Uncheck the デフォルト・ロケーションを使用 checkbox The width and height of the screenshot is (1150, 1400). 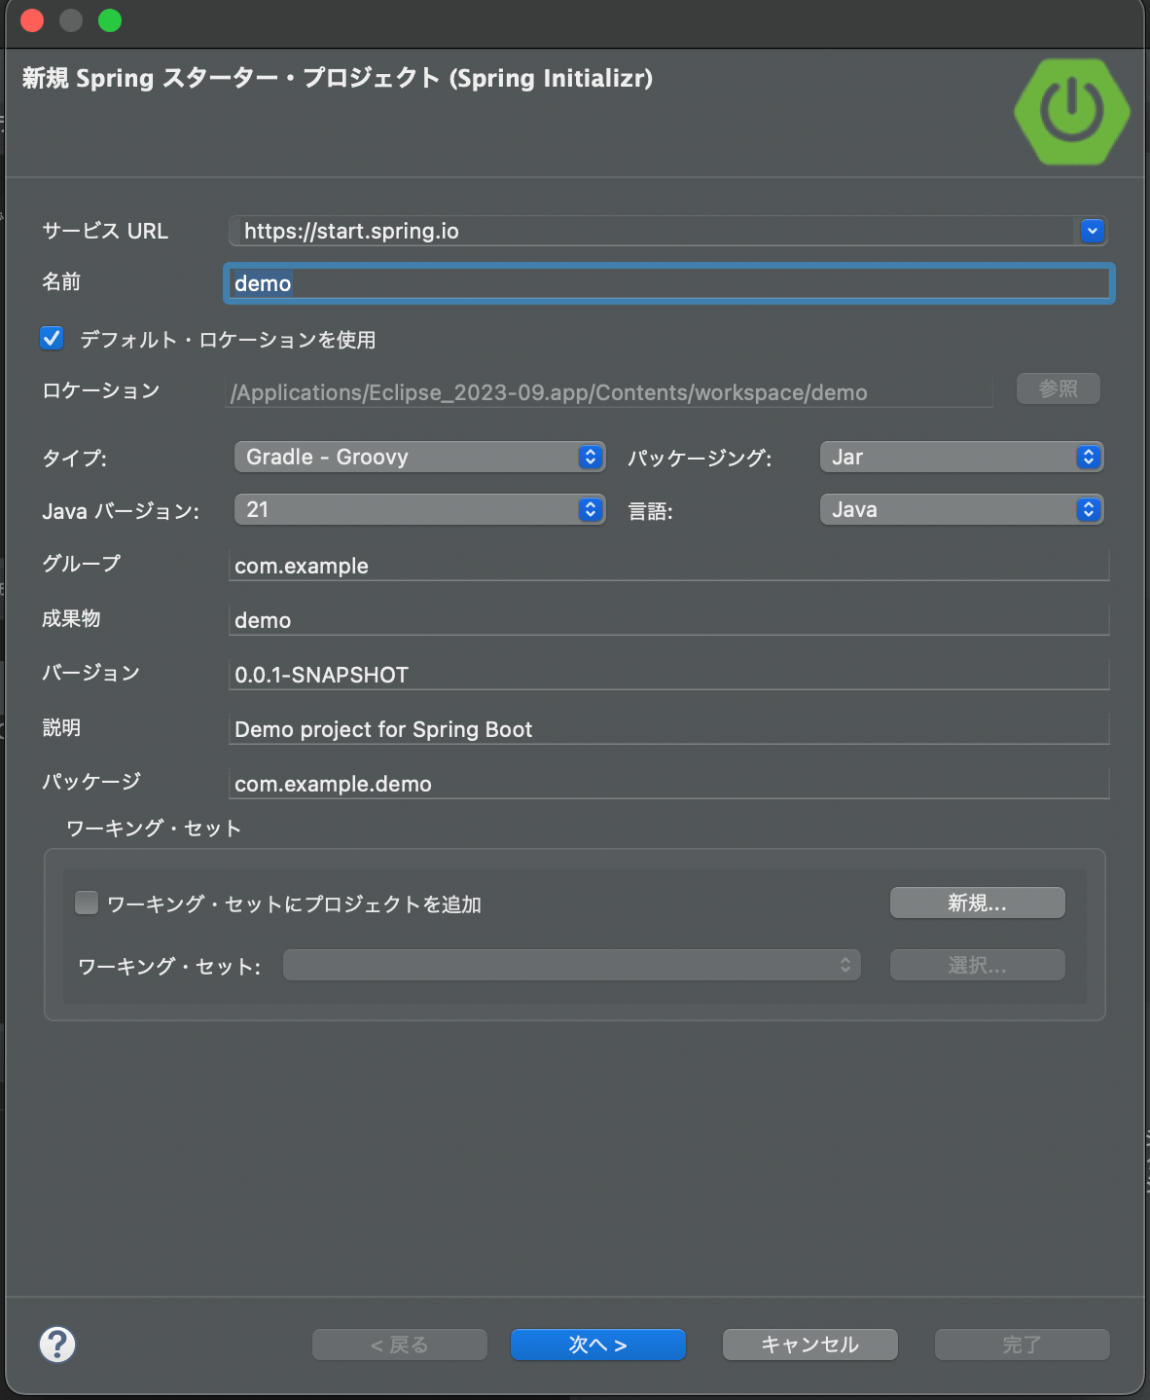(x=52, y=338)
